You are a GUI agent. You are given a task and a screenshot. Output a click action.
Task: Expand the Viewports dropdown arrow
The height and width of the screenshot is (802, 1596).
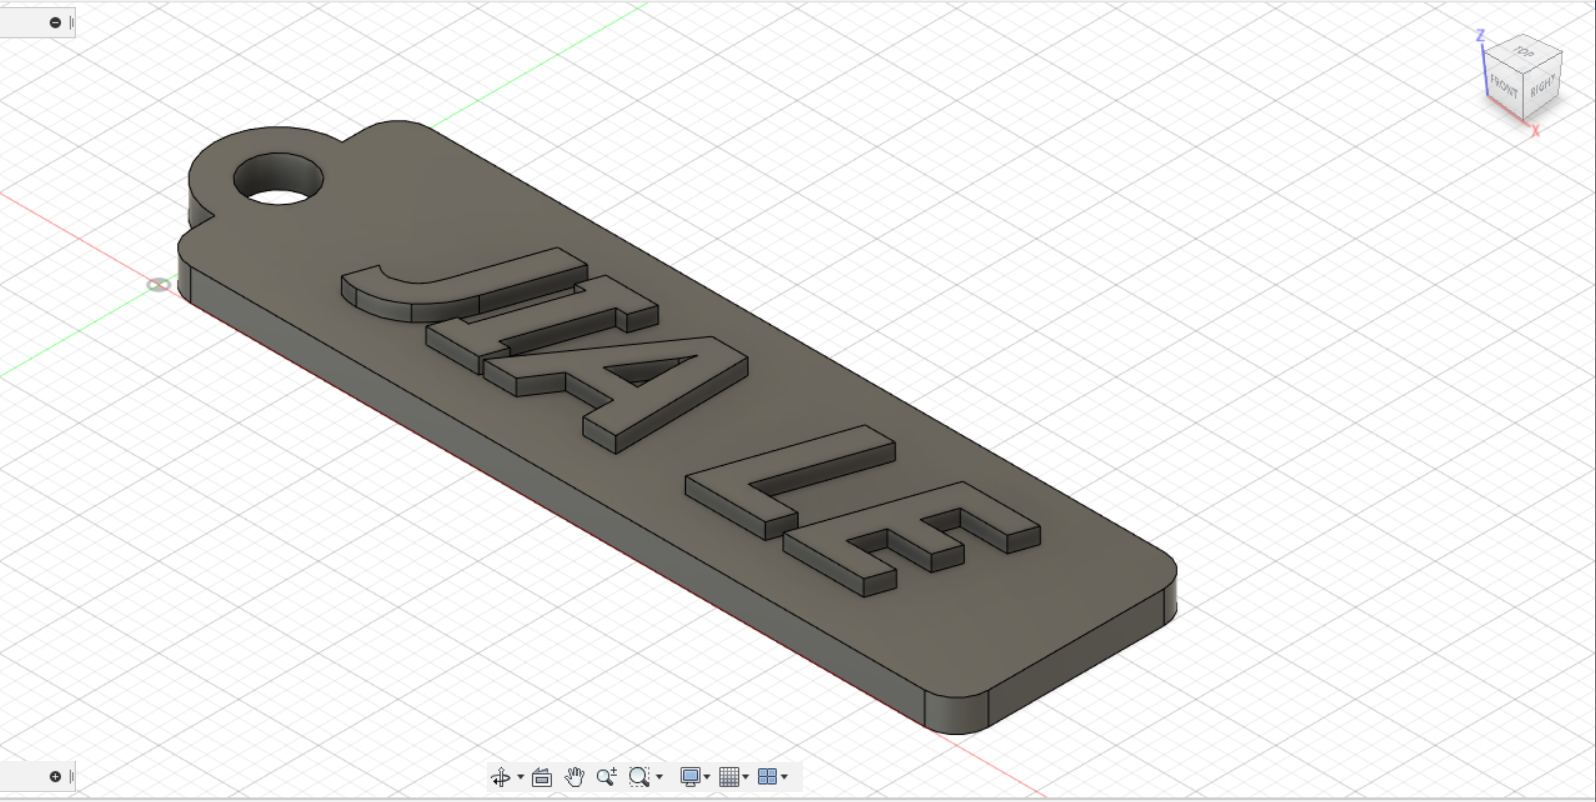[x=785, y=777]
